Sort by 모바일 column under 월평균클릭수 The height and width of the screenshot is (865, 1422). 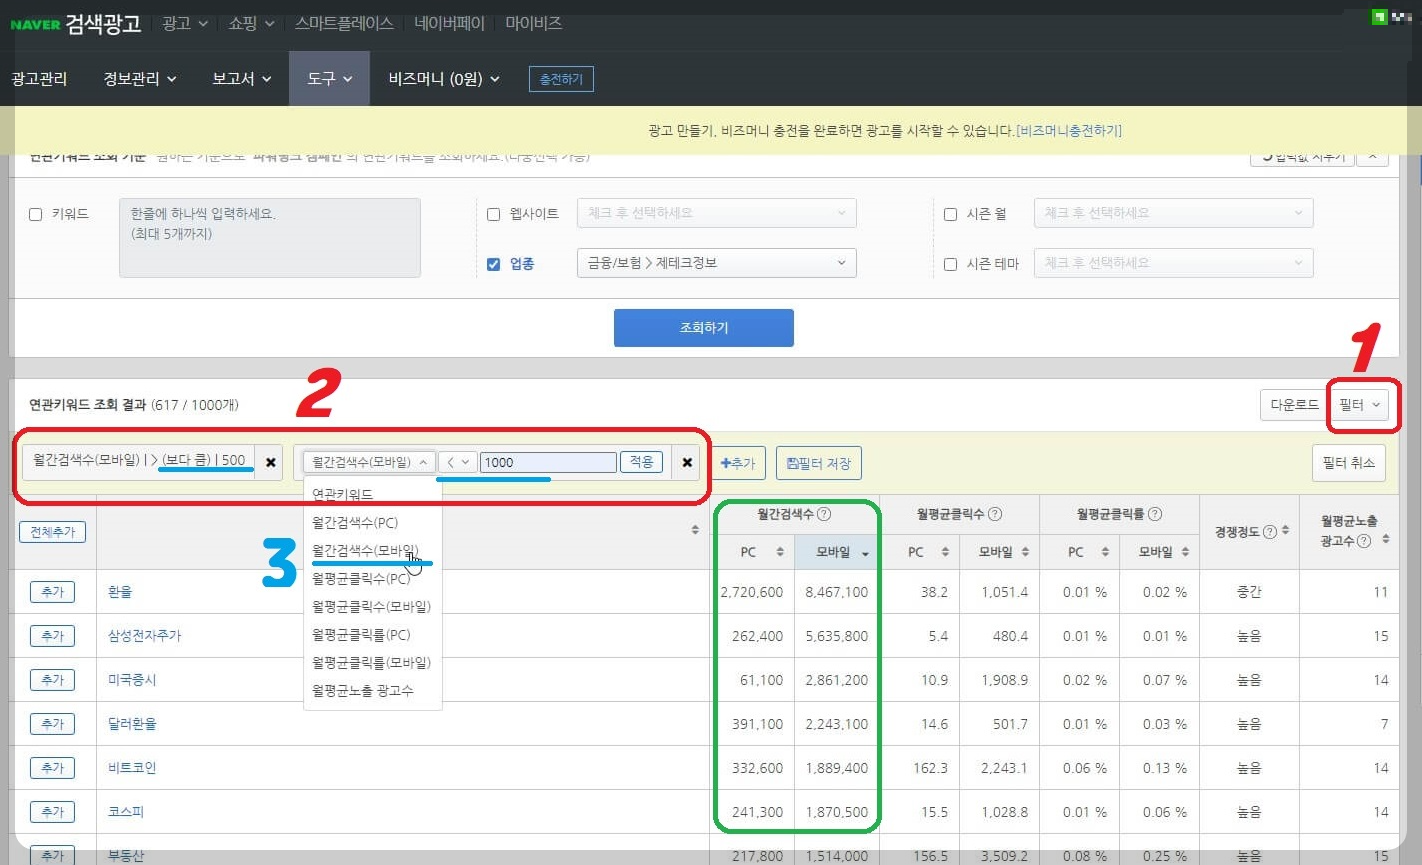(x=1025, y=552)
